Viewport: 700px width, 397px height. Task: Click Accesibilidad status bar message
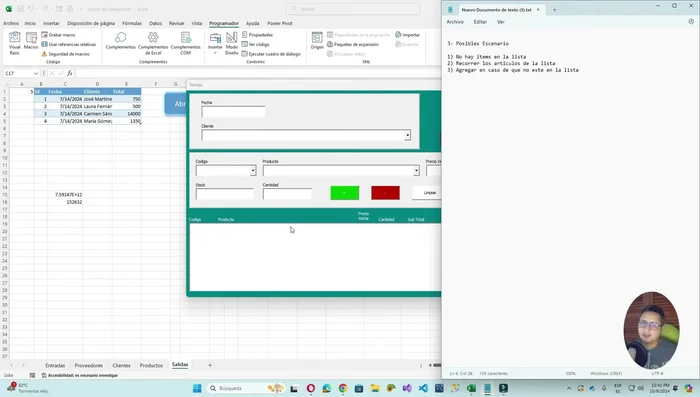click(80, 376)
